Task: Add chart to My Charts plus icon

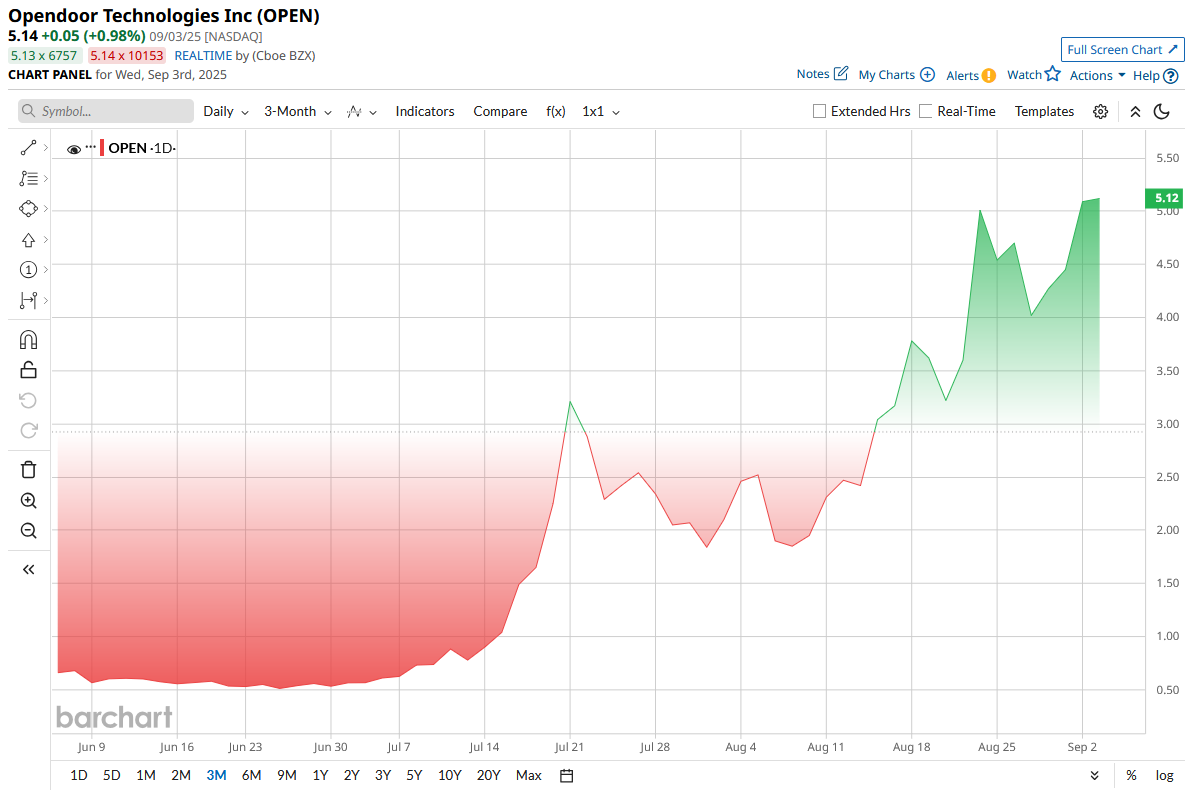Action: [927, 75]
